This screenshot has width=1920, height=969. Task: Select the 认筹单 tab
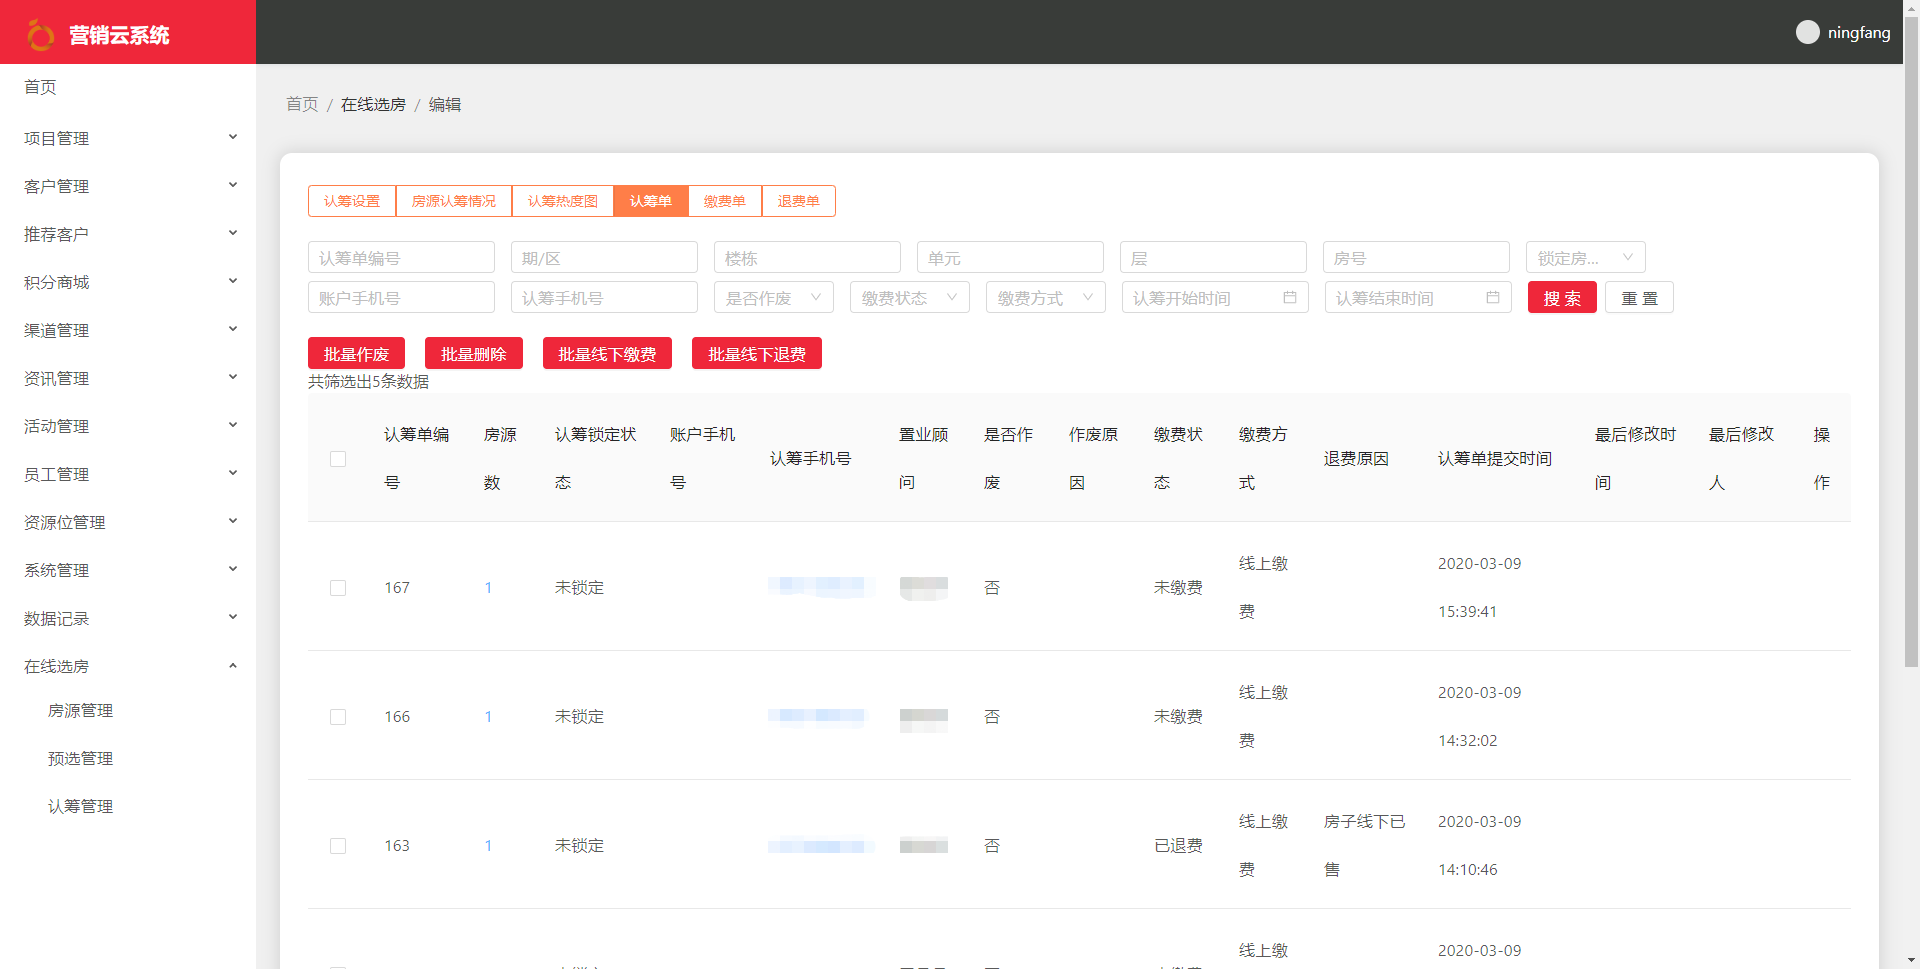pyautogui.click(x=651, y=201)
